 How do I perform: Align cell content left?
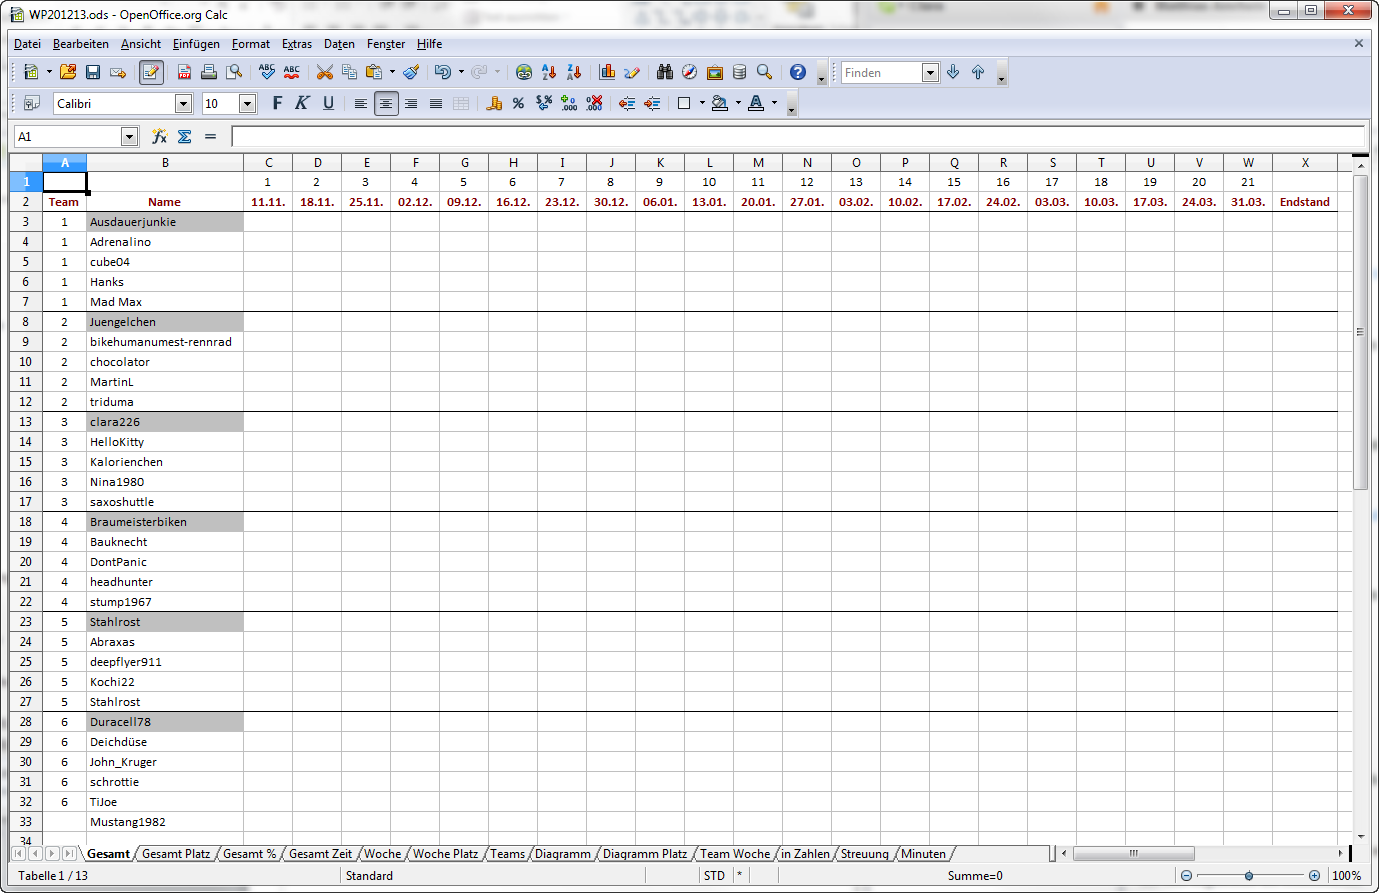(361, 103)
